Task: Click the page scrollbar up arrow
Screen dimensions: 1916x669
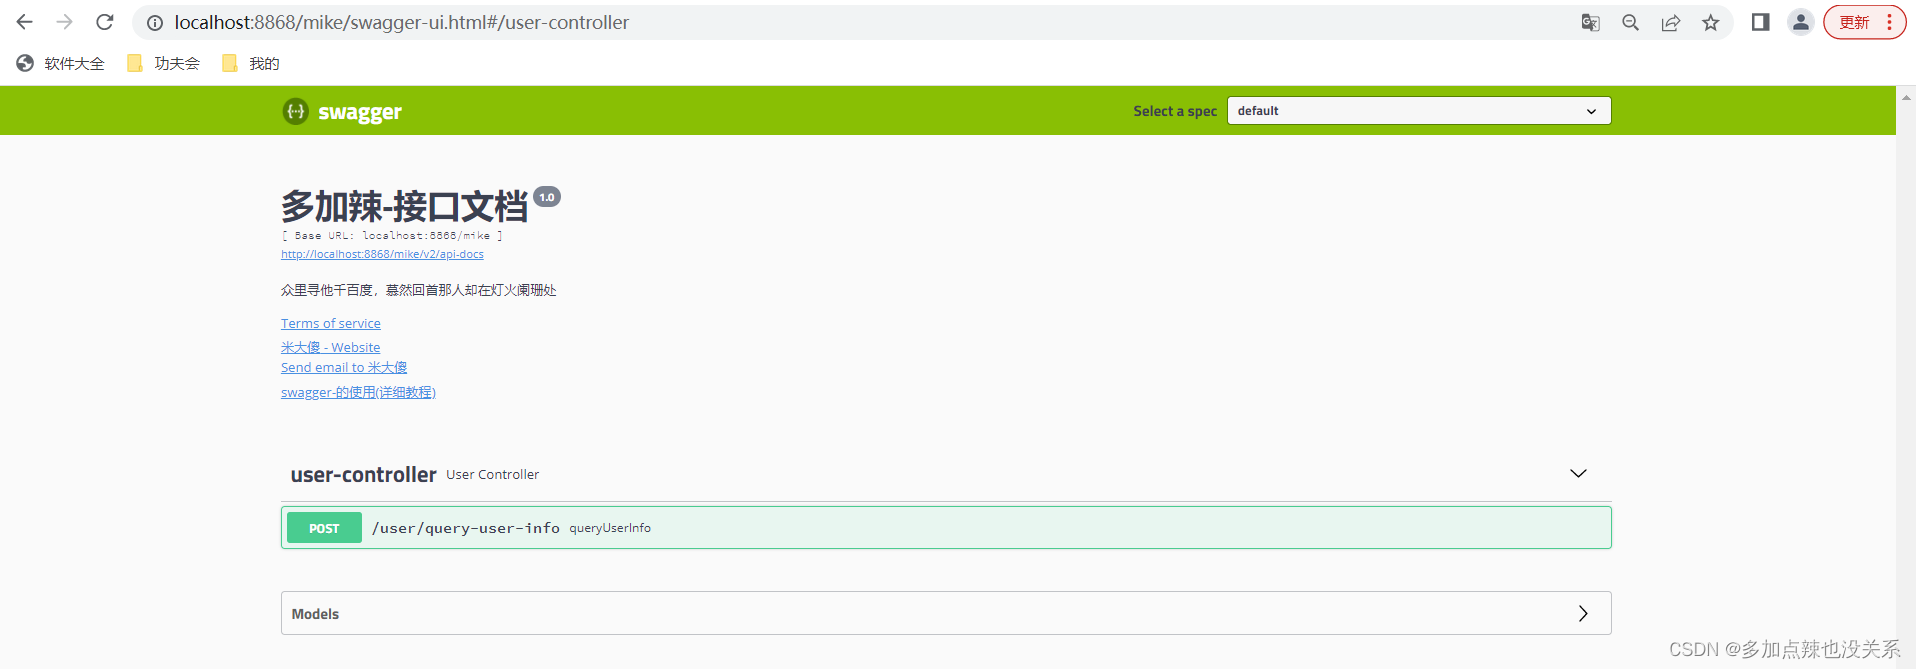Action: [1906, 97]
